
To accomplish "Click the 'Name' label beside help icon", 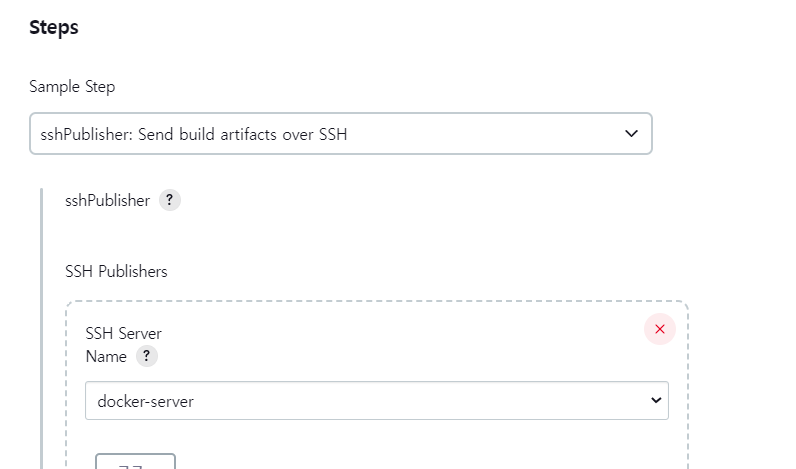I will coord(106,356).
